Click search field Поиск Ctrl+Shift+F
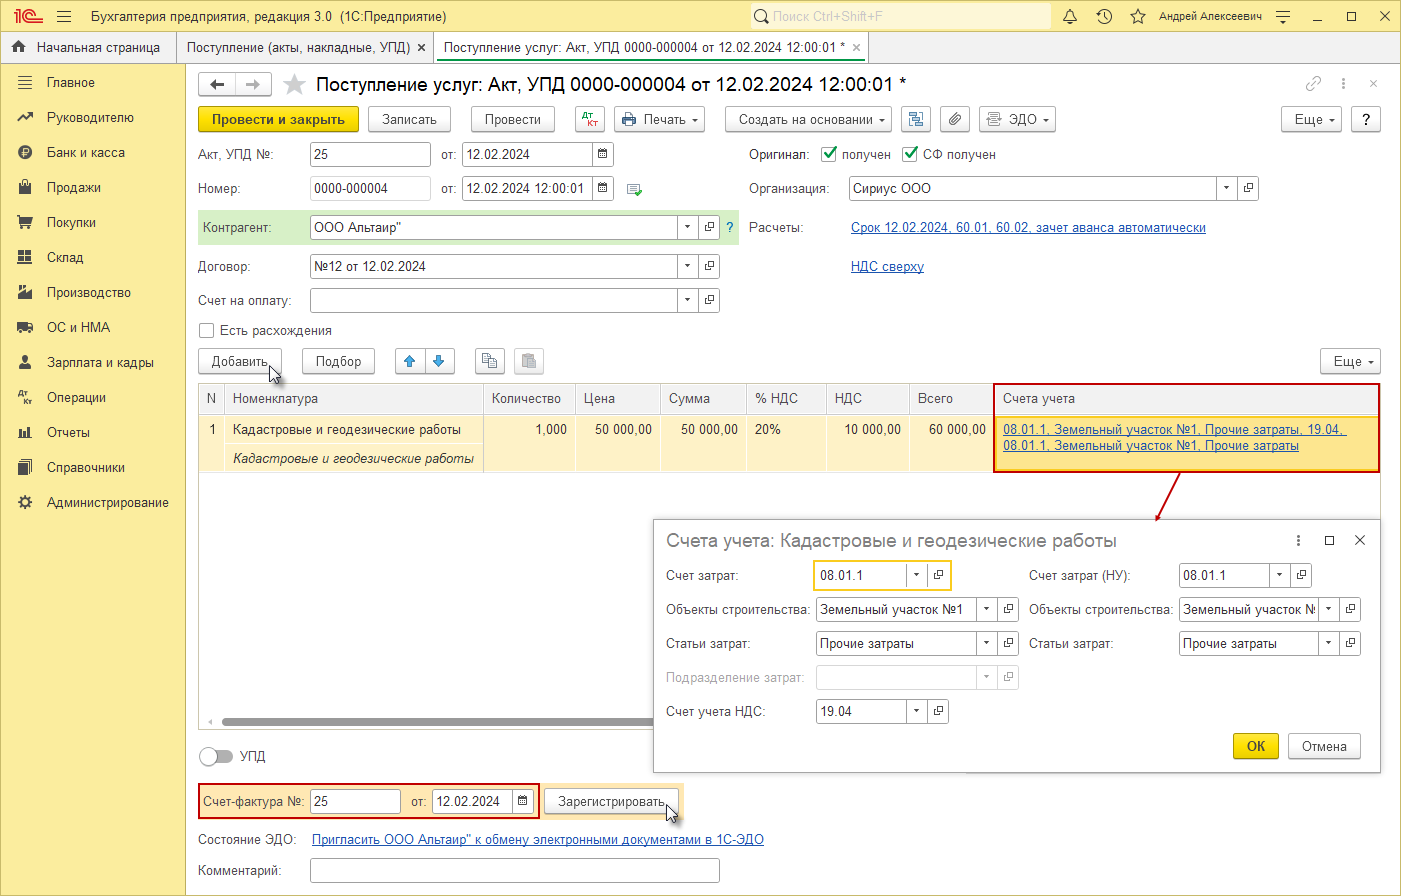Viewport: 1401px width, 896px height. click(x=901, y=16)
